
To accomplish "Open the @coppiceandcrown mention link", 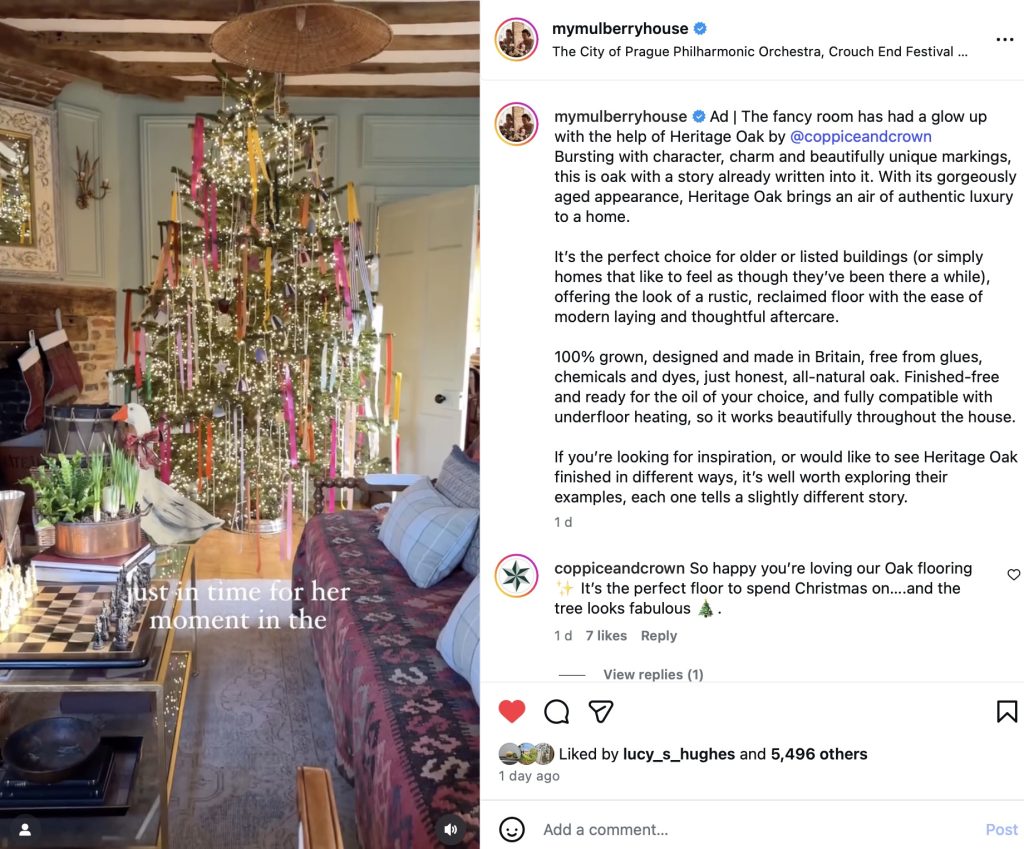I will [x=861, y=136].
